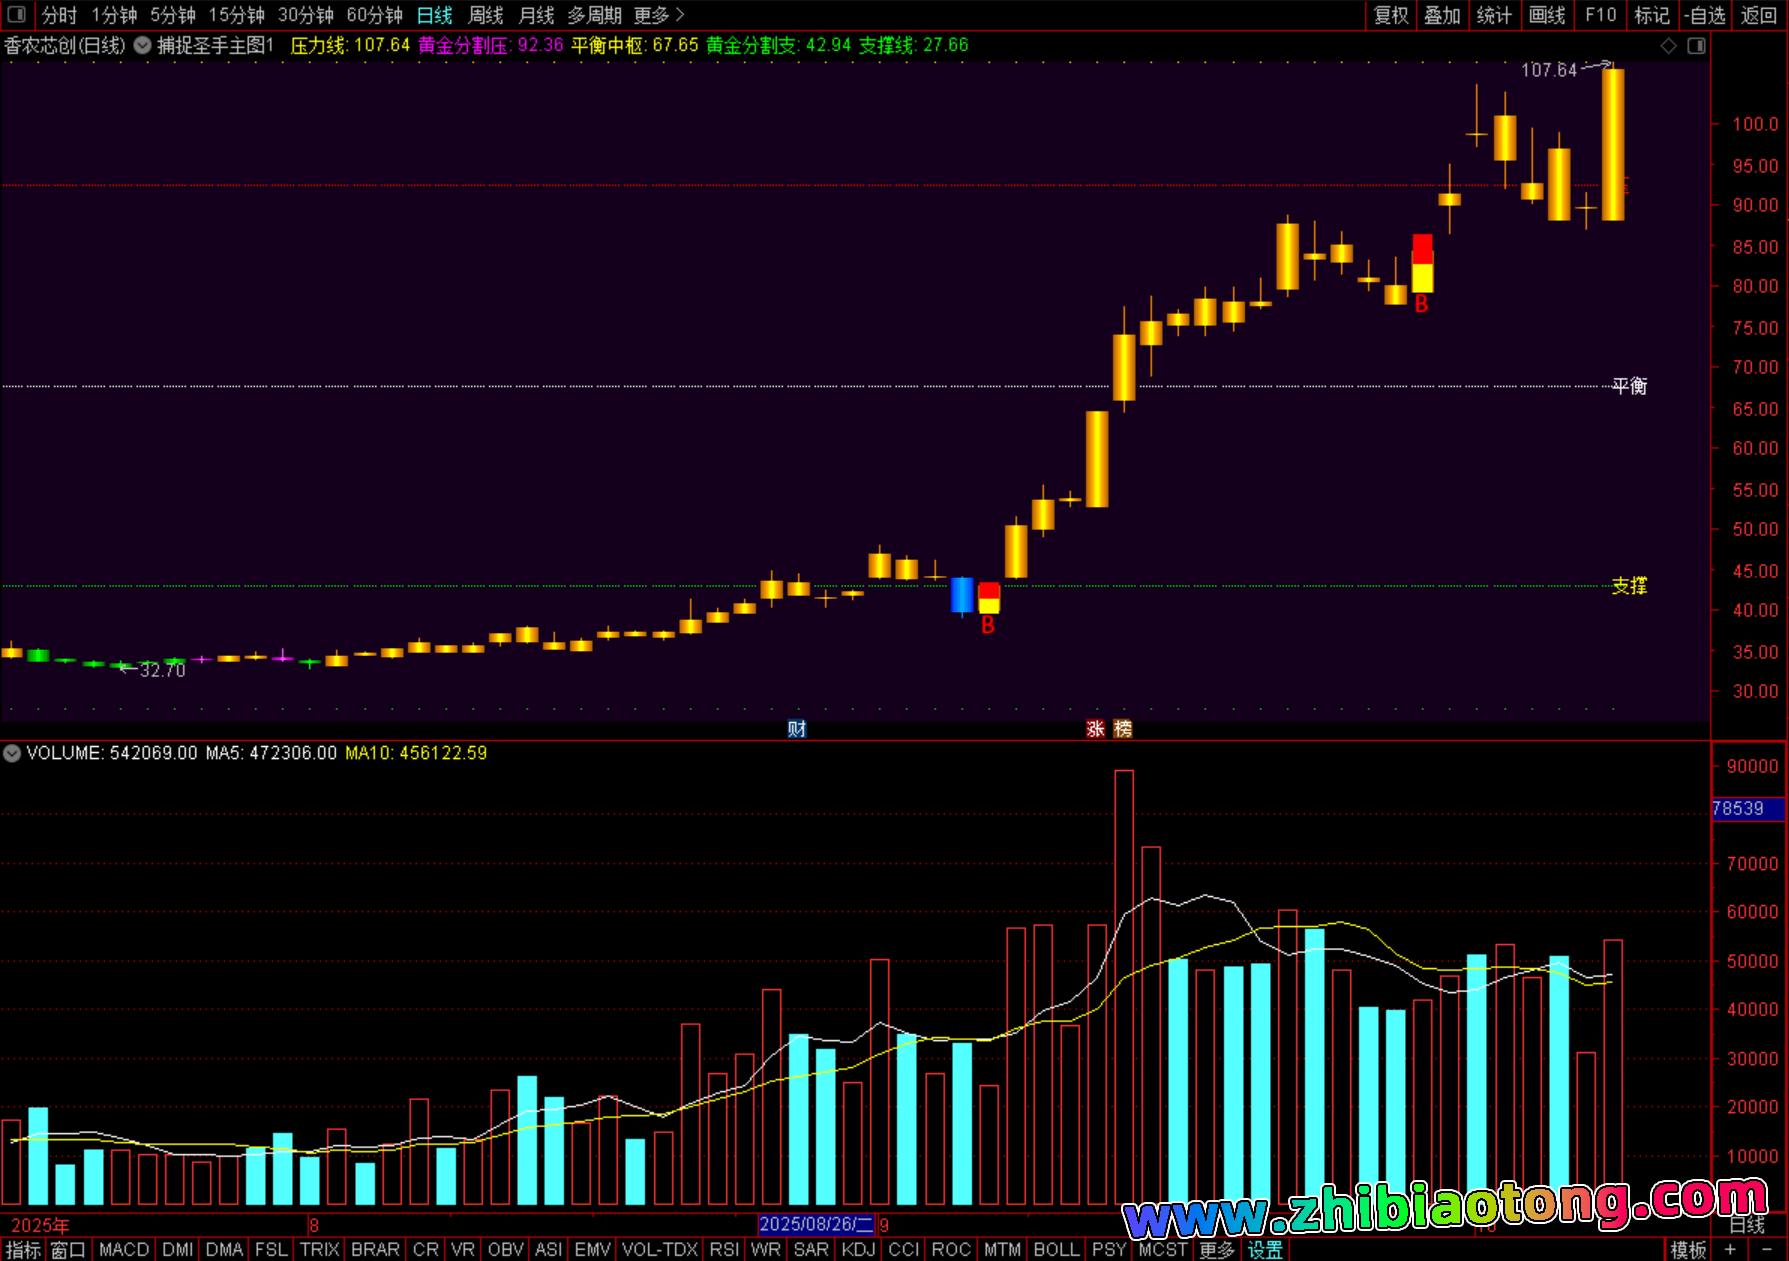The image size is (1789, 1261).
Task: Click the 榜 marker icon on the chart
Action: [1123, 729]
